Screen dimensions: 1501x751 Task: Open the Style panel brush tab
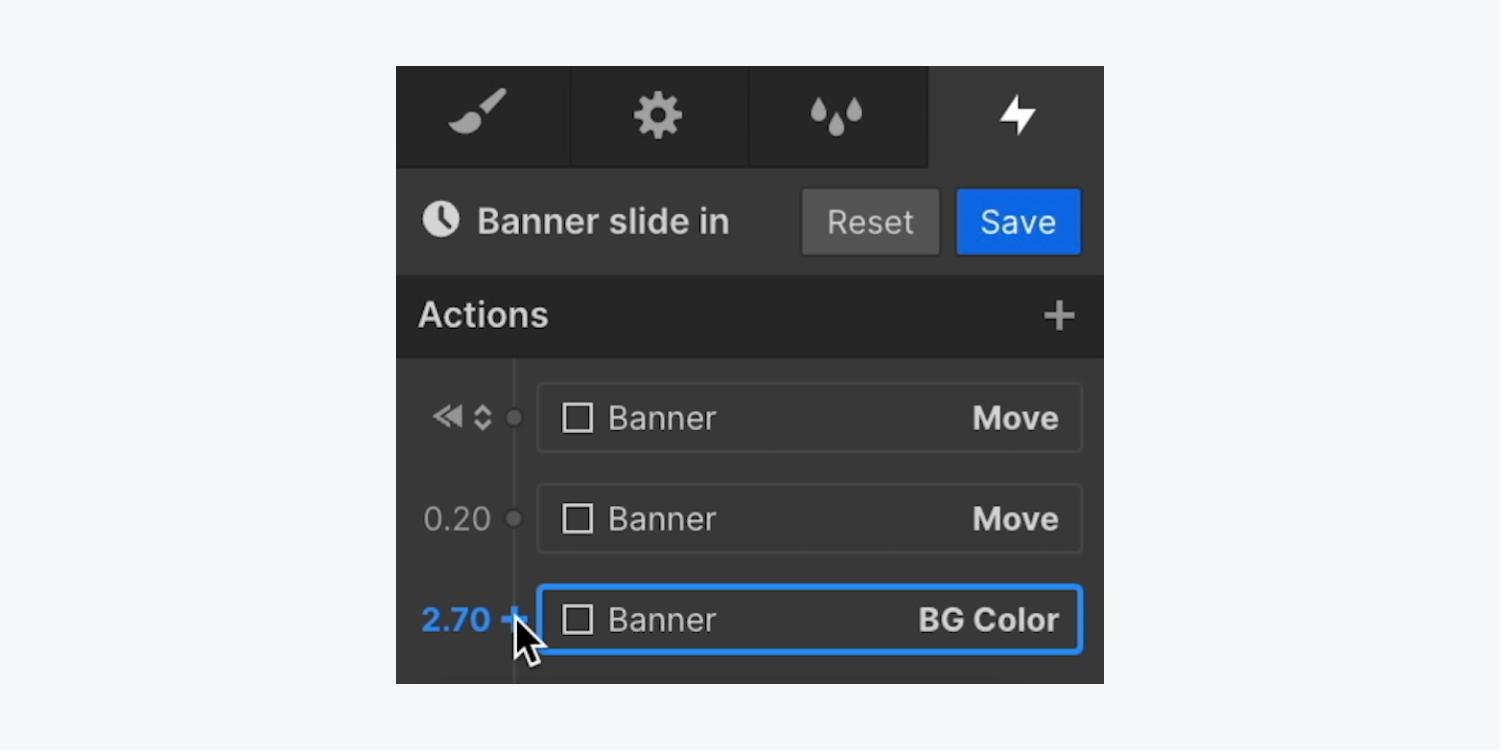click(x=478, y=114)
